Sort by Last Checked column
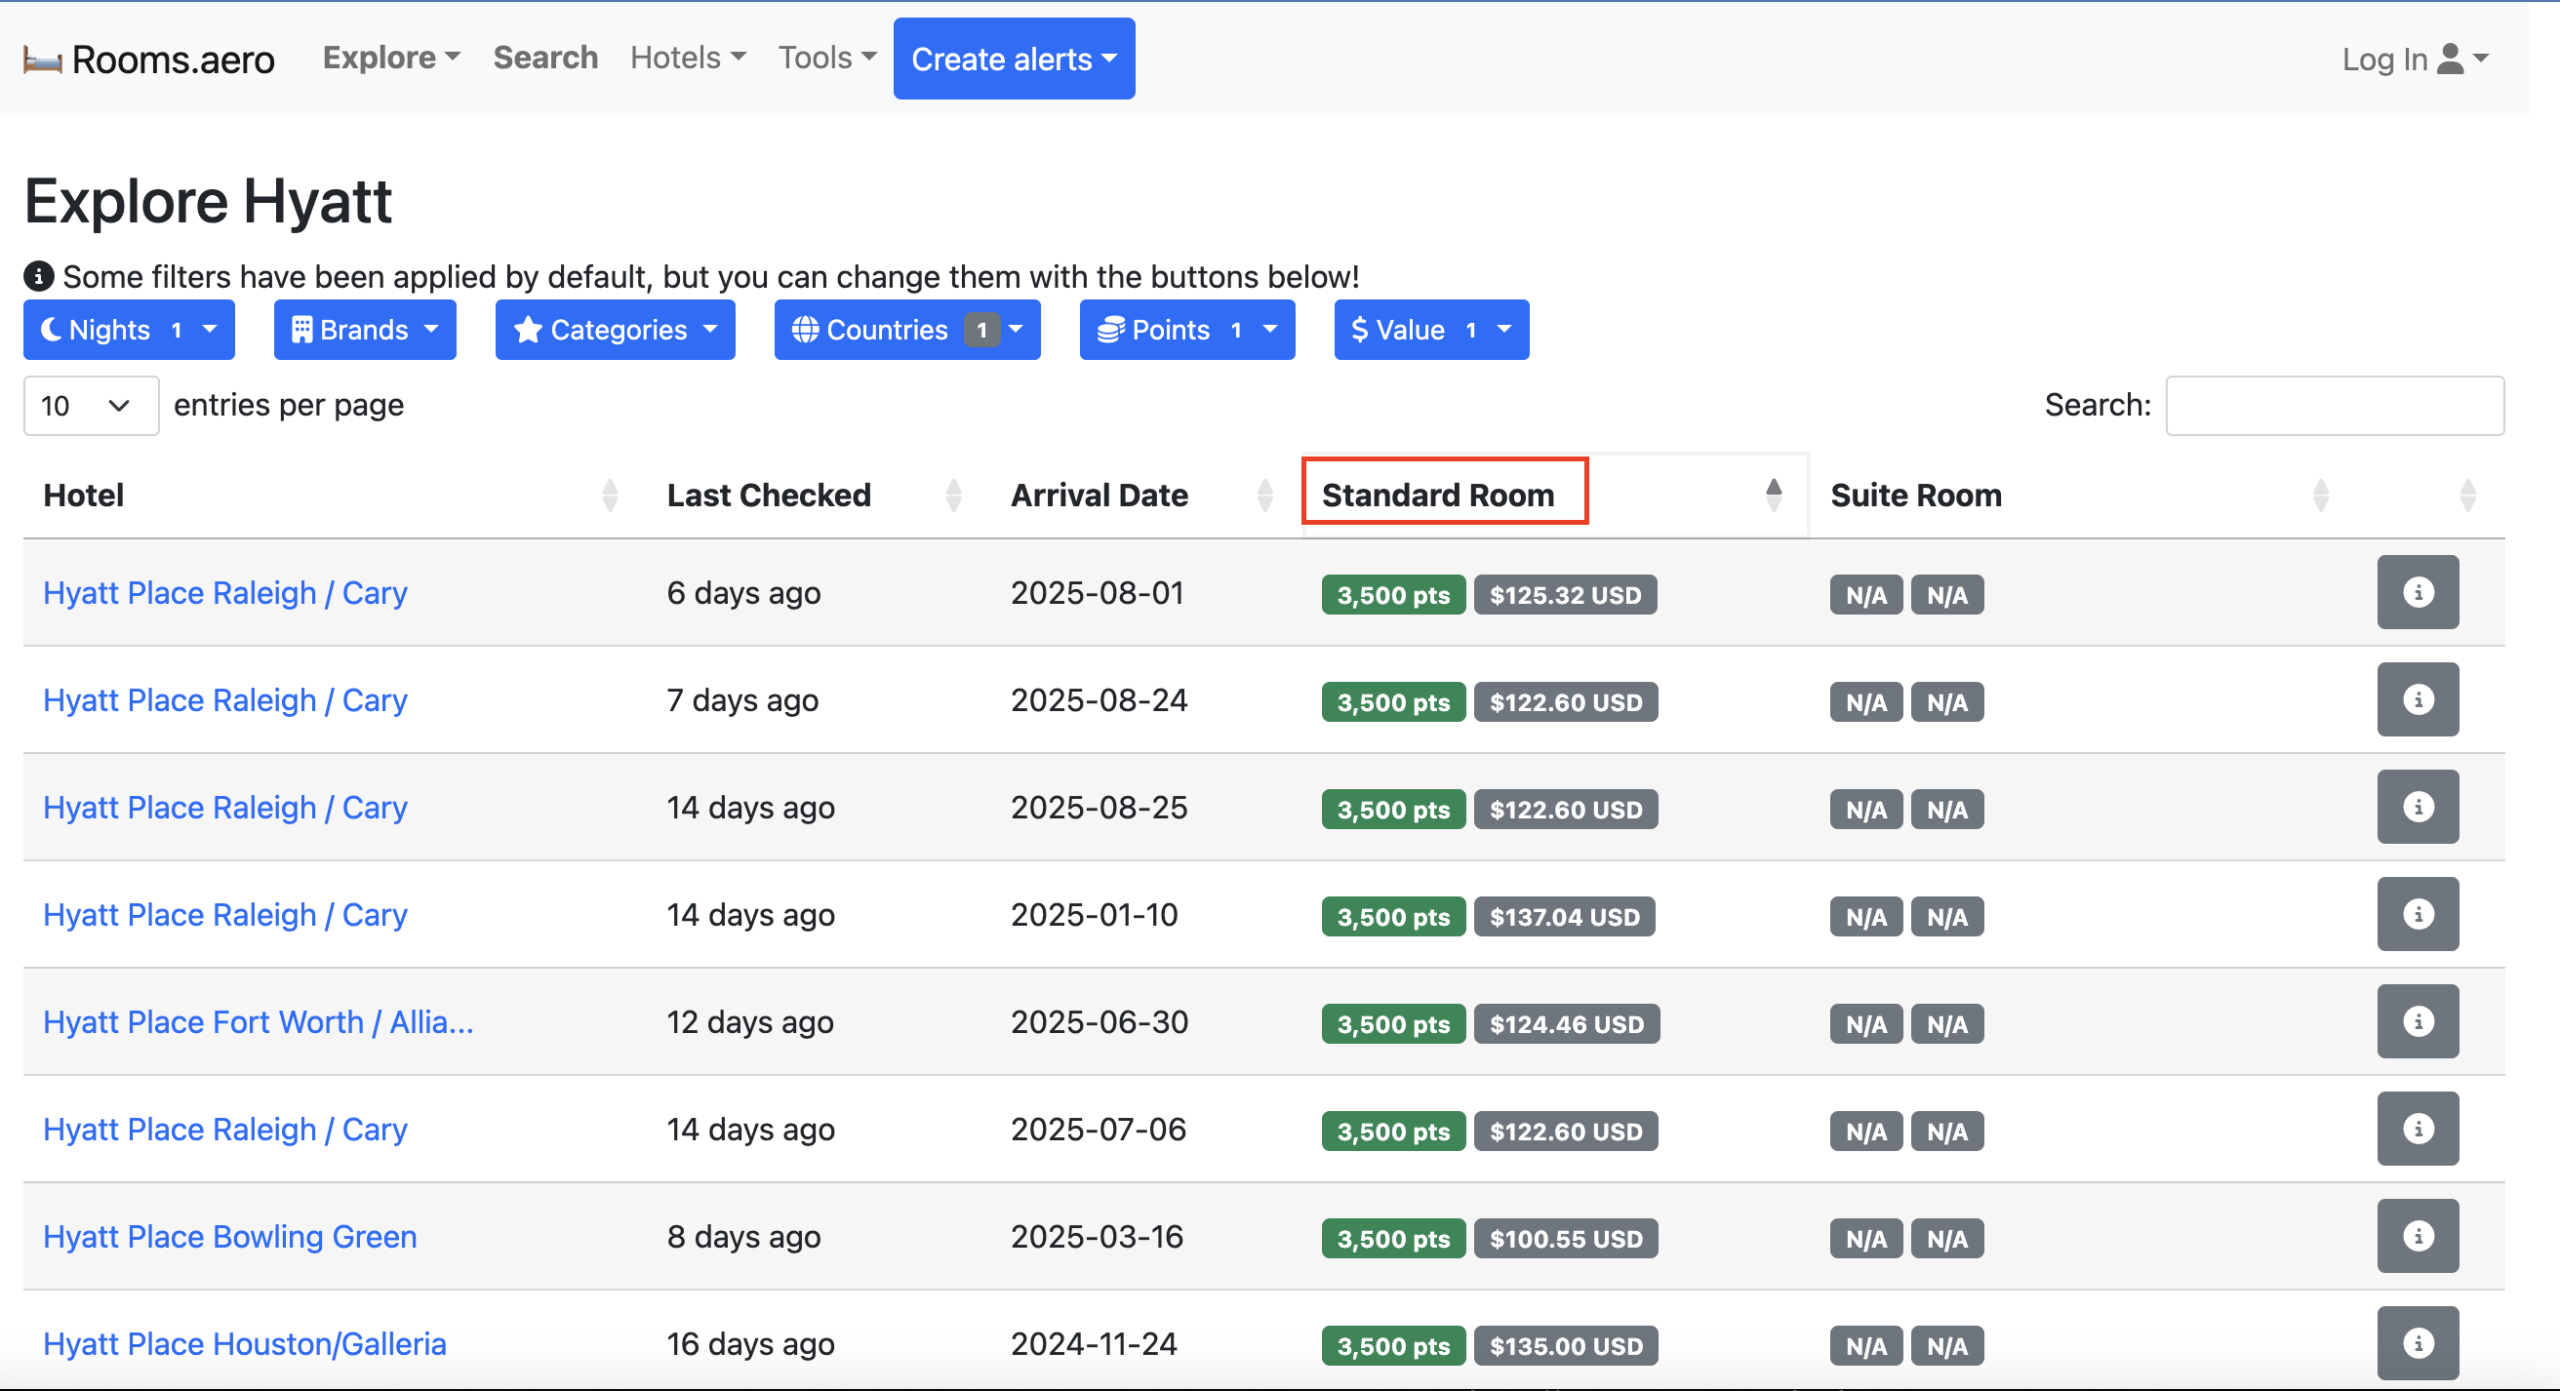Image resolution: width=2560 pixels, height=1391 pixels. coord(769,495)
